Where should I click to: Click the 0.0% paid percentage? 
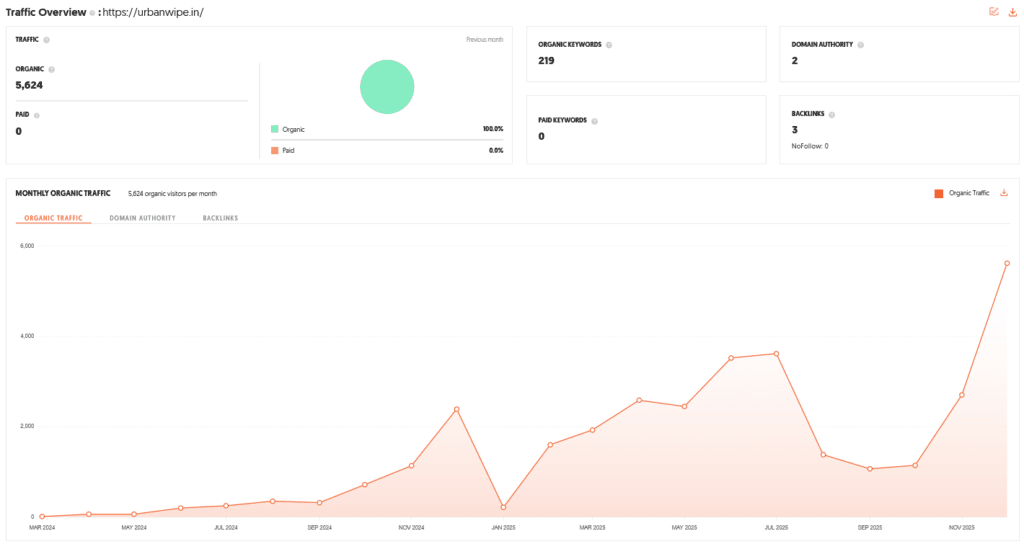pos(496,150)
